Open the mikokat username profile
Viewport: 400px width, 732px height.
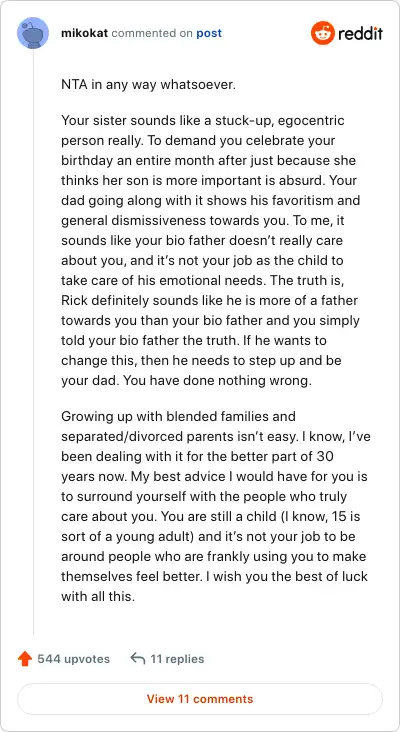pyautogui.click(x=84, y=34)
